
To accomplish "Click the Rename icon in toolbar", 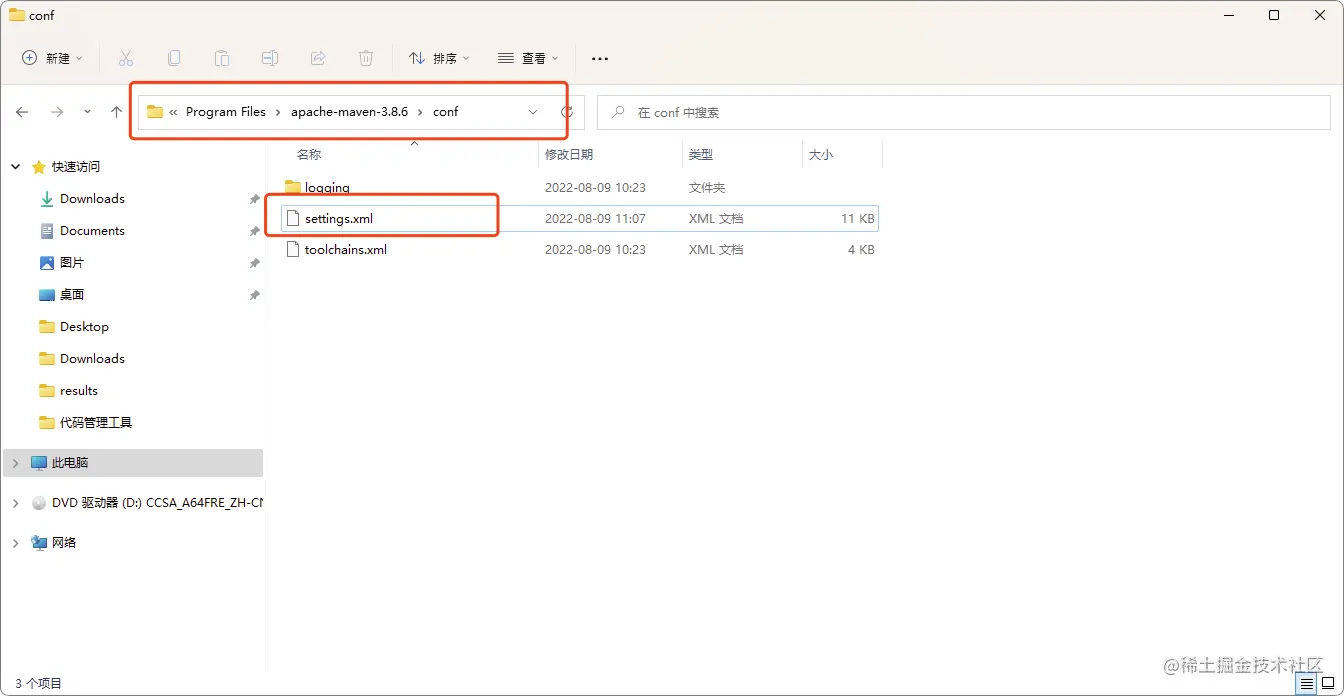I will point(270,58).
